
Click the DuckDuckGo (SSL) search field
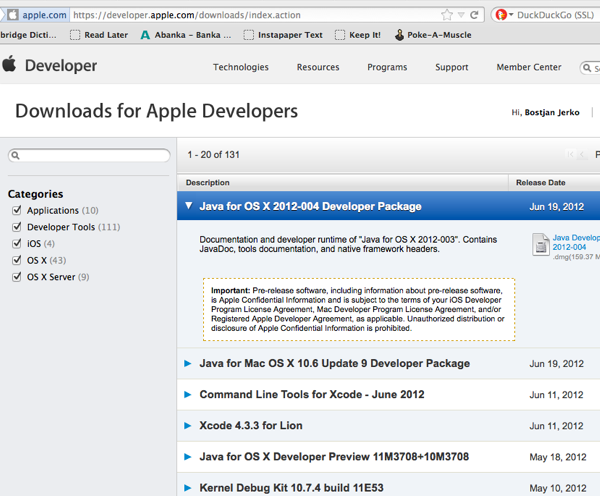click(556, 15)
